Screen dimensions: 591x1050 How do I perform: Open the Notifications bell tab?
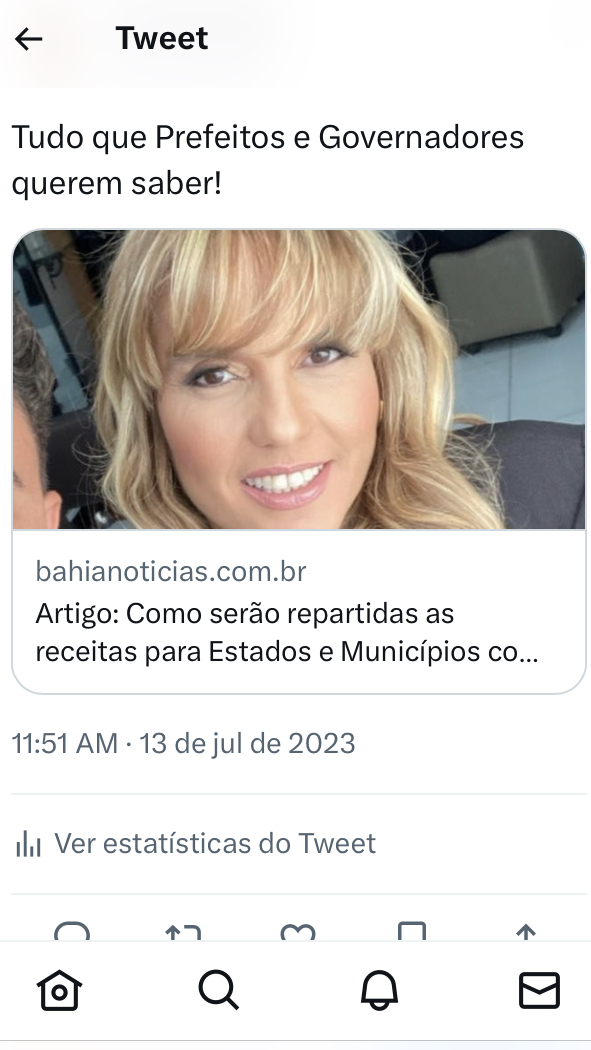[x=379, y=990]
